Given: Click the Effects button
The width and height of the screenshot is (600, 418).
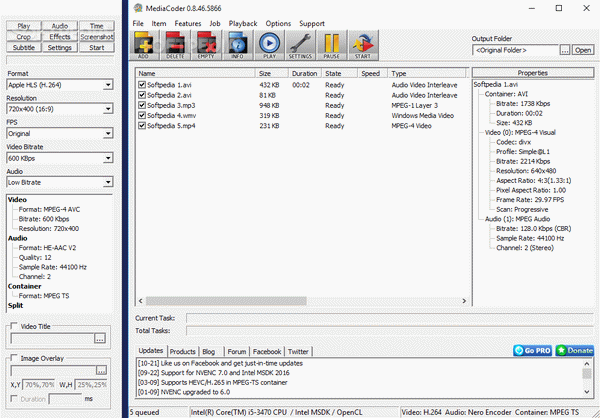Looking at the screenshot, I should 60,37.
